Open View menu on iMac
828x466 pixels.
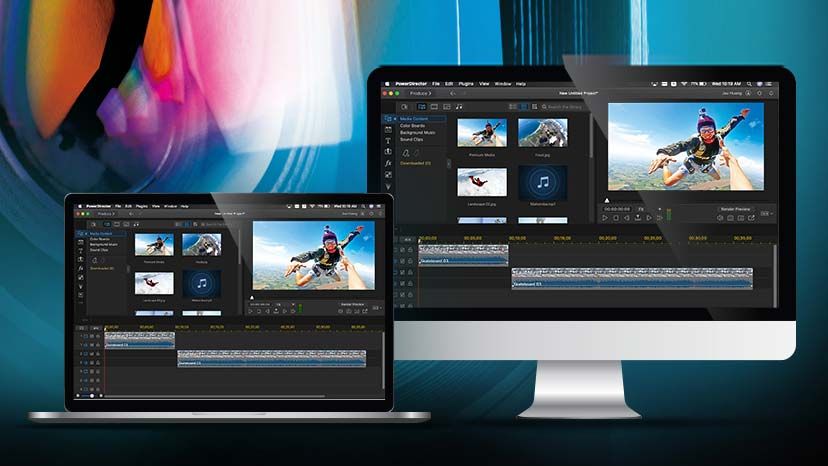(484, 84)
